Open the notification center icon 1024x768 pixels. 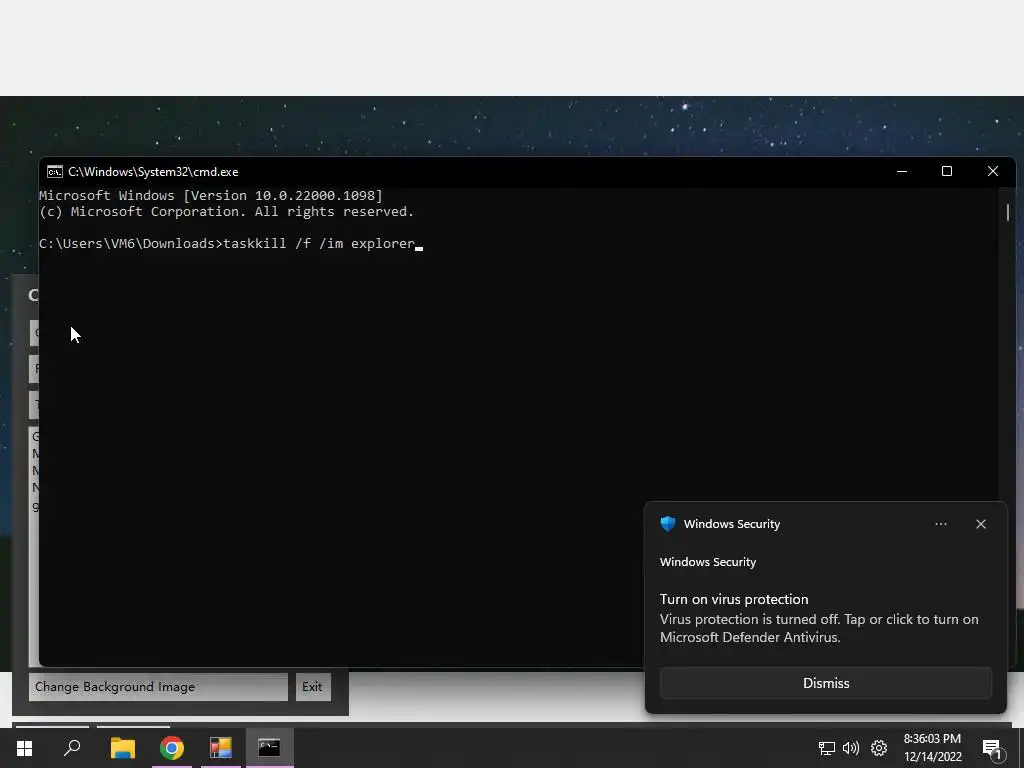[x=992, y=749]
